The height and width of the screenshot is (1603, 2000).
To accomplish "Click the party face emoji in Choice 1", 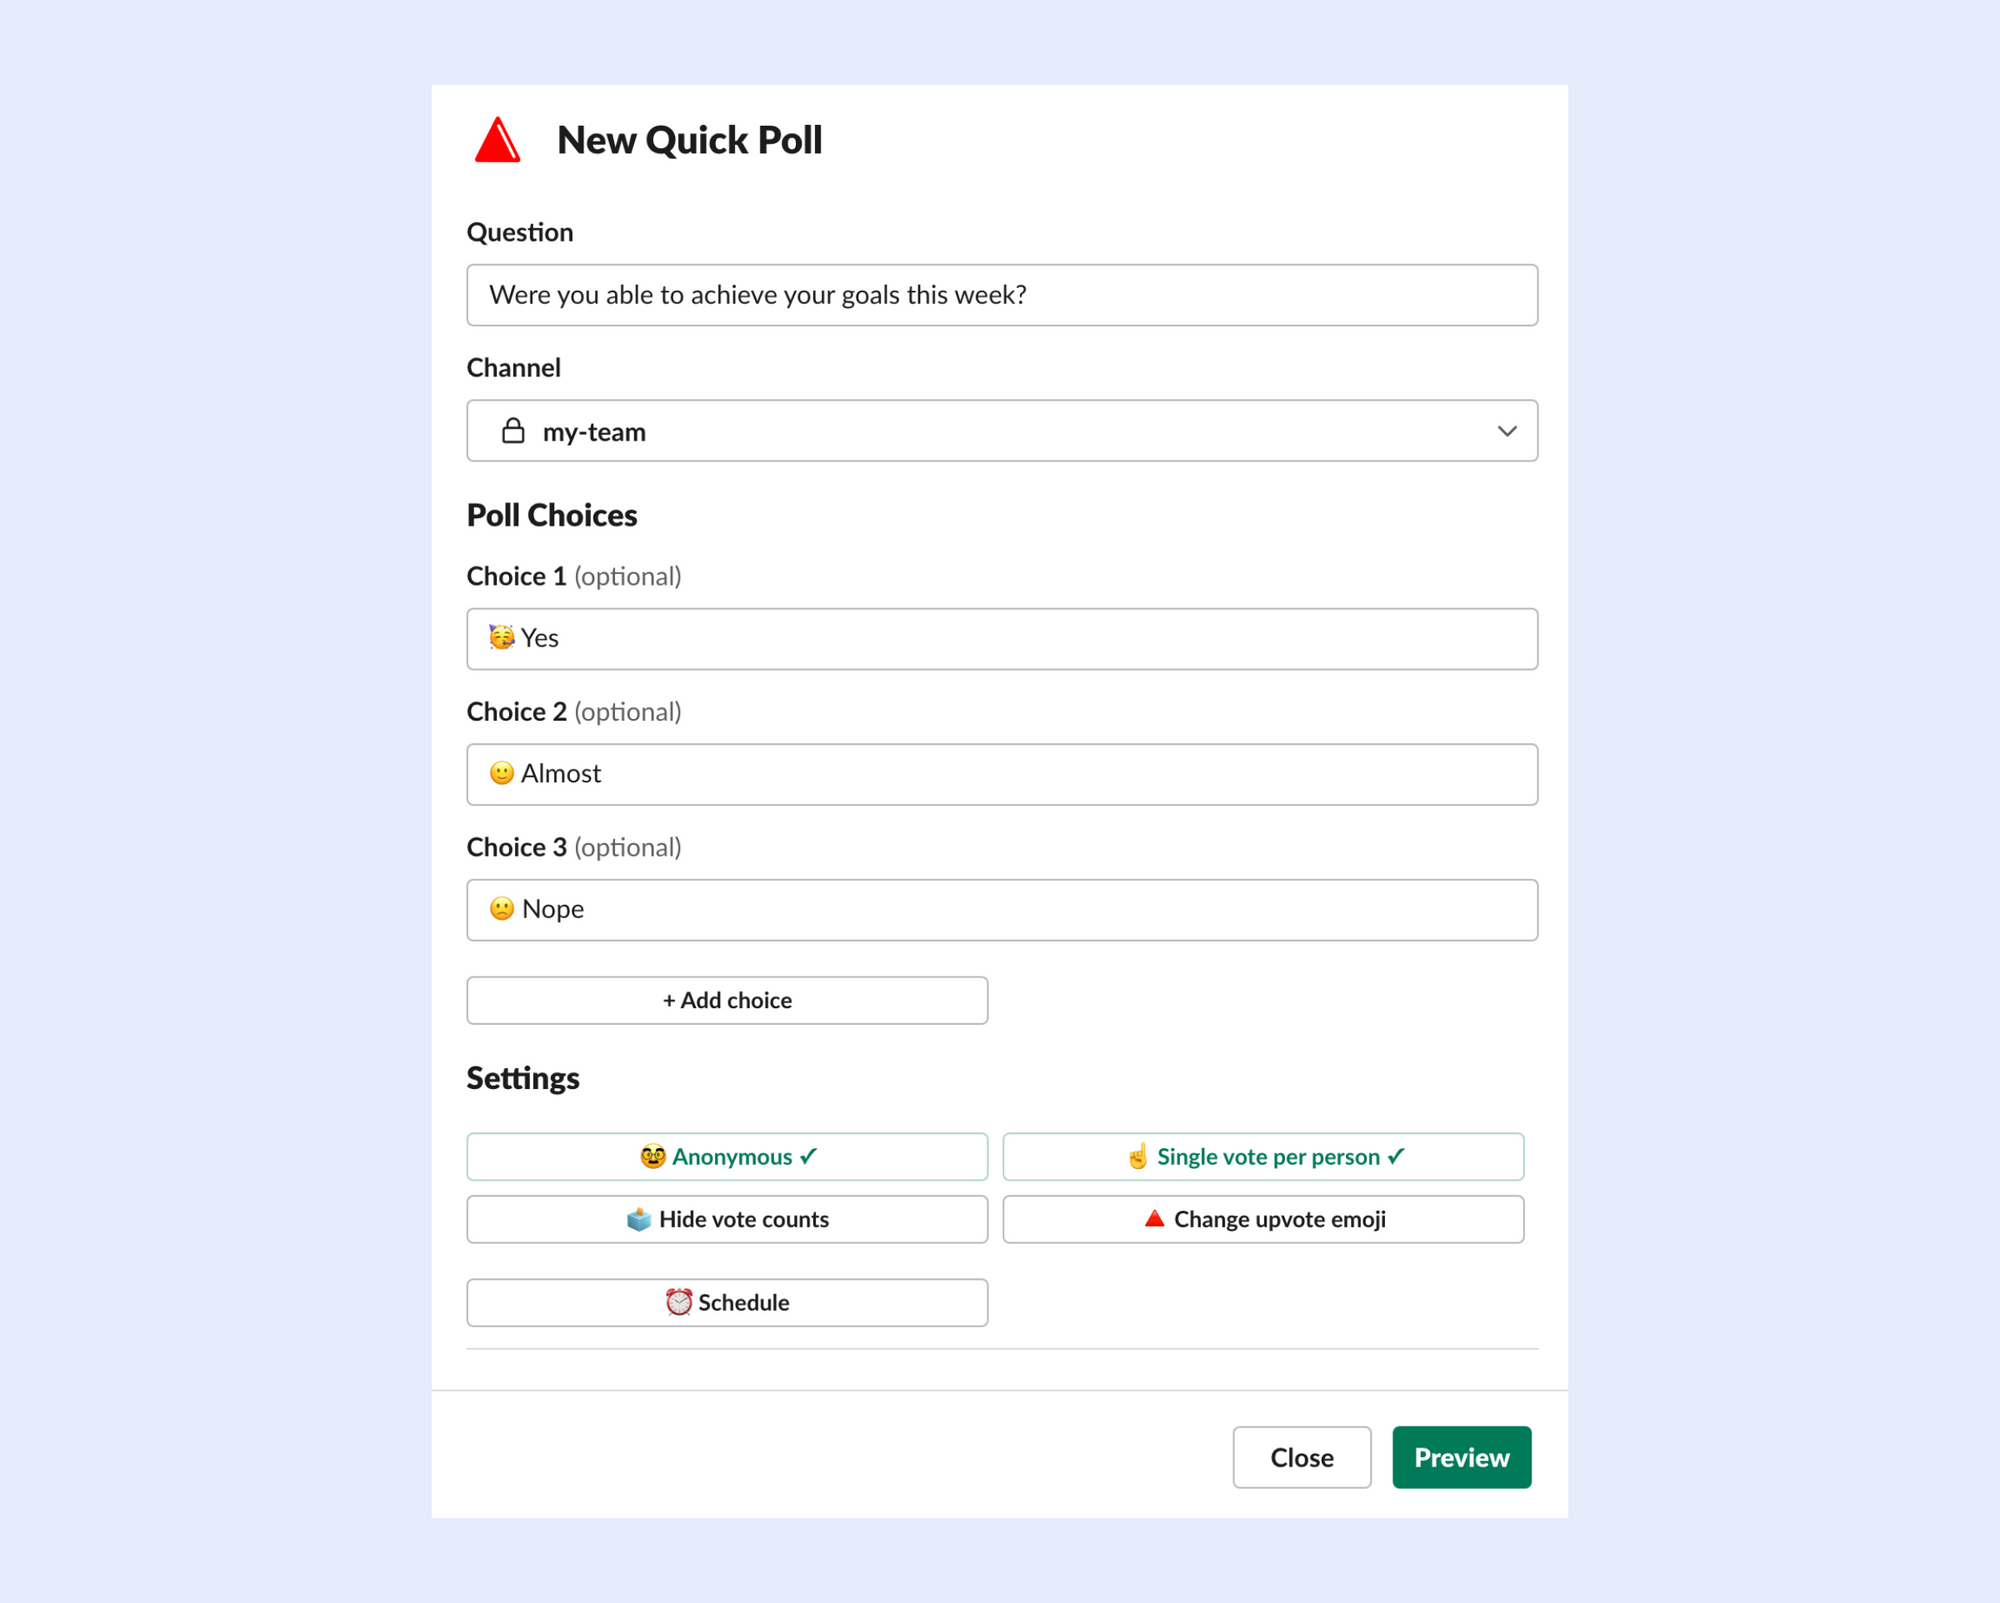I will pos(502,637).
